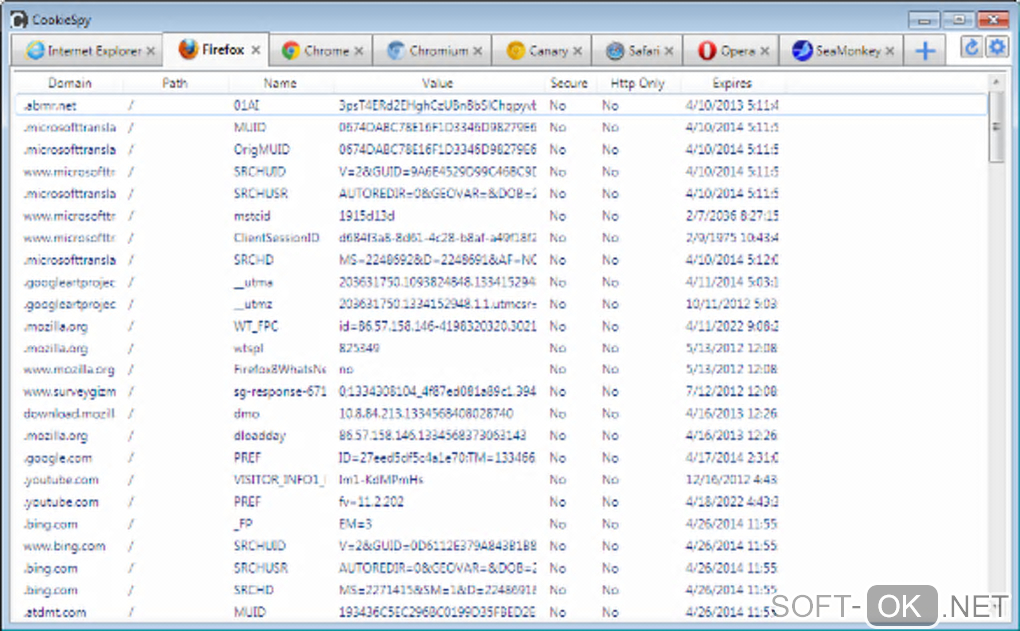Select the __utma cookie name
The image size is (1020, 631).
253,282
